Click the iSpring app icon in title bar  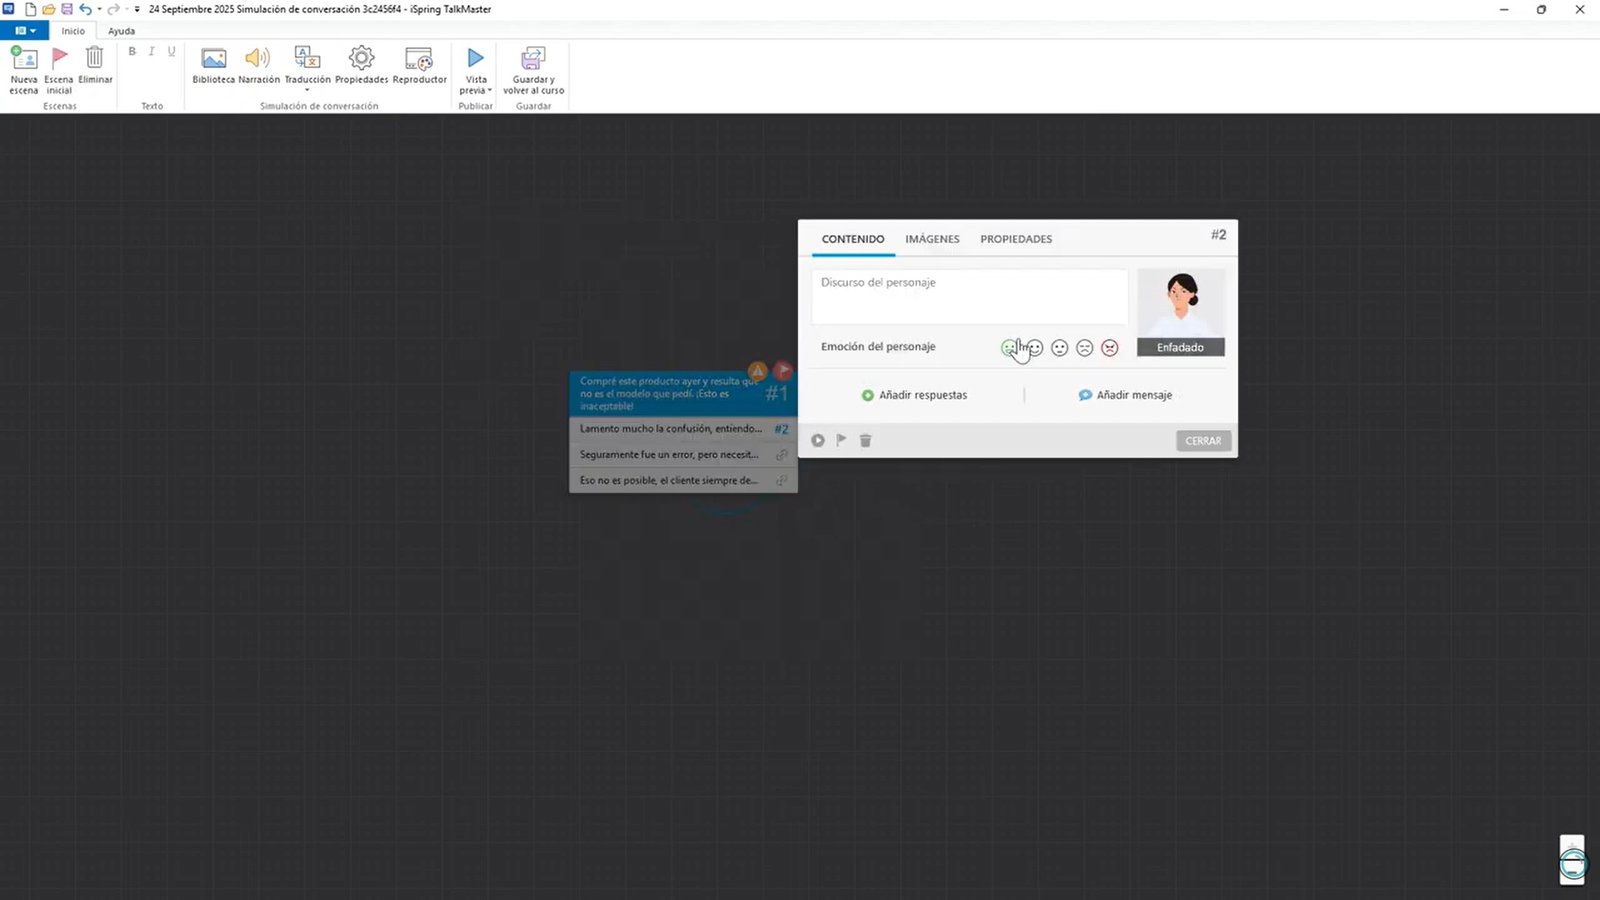point(9,9)
